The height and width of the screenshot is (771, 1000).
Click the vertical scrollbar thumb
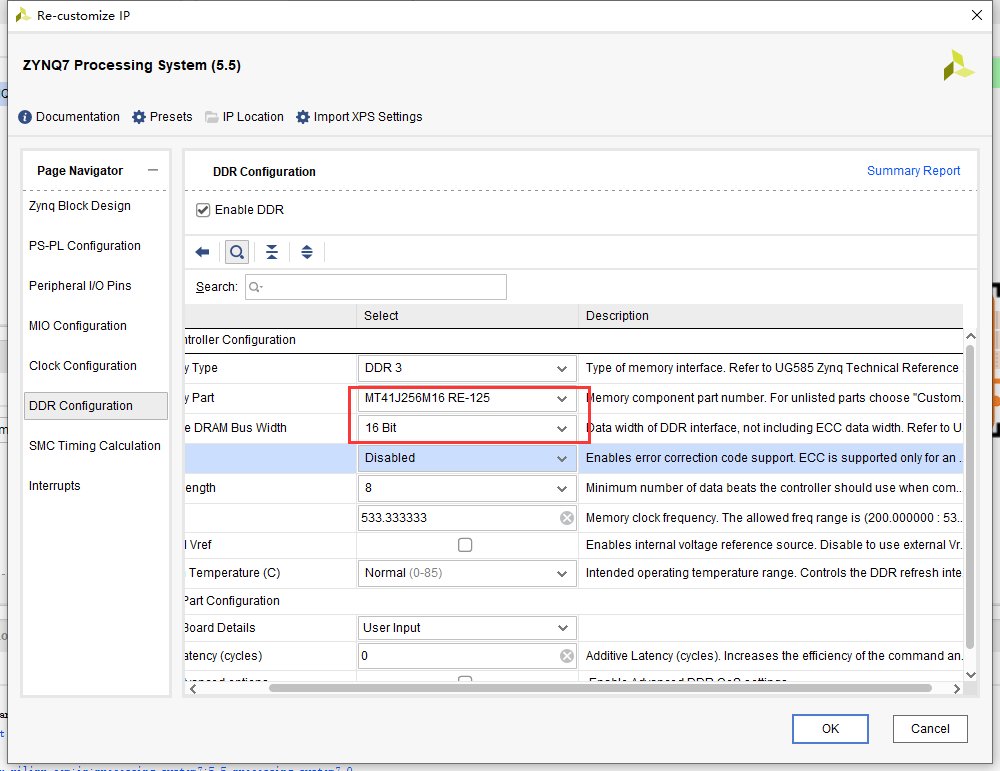pos(970,497)
